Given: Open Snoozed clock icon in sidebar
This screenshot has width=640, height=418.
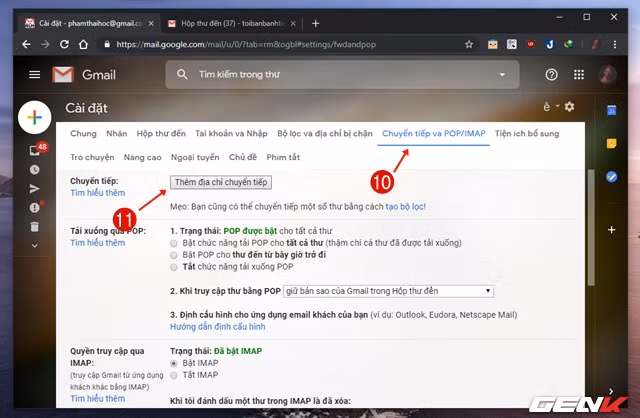Looking at the screenshot, I should coord(35,170).
